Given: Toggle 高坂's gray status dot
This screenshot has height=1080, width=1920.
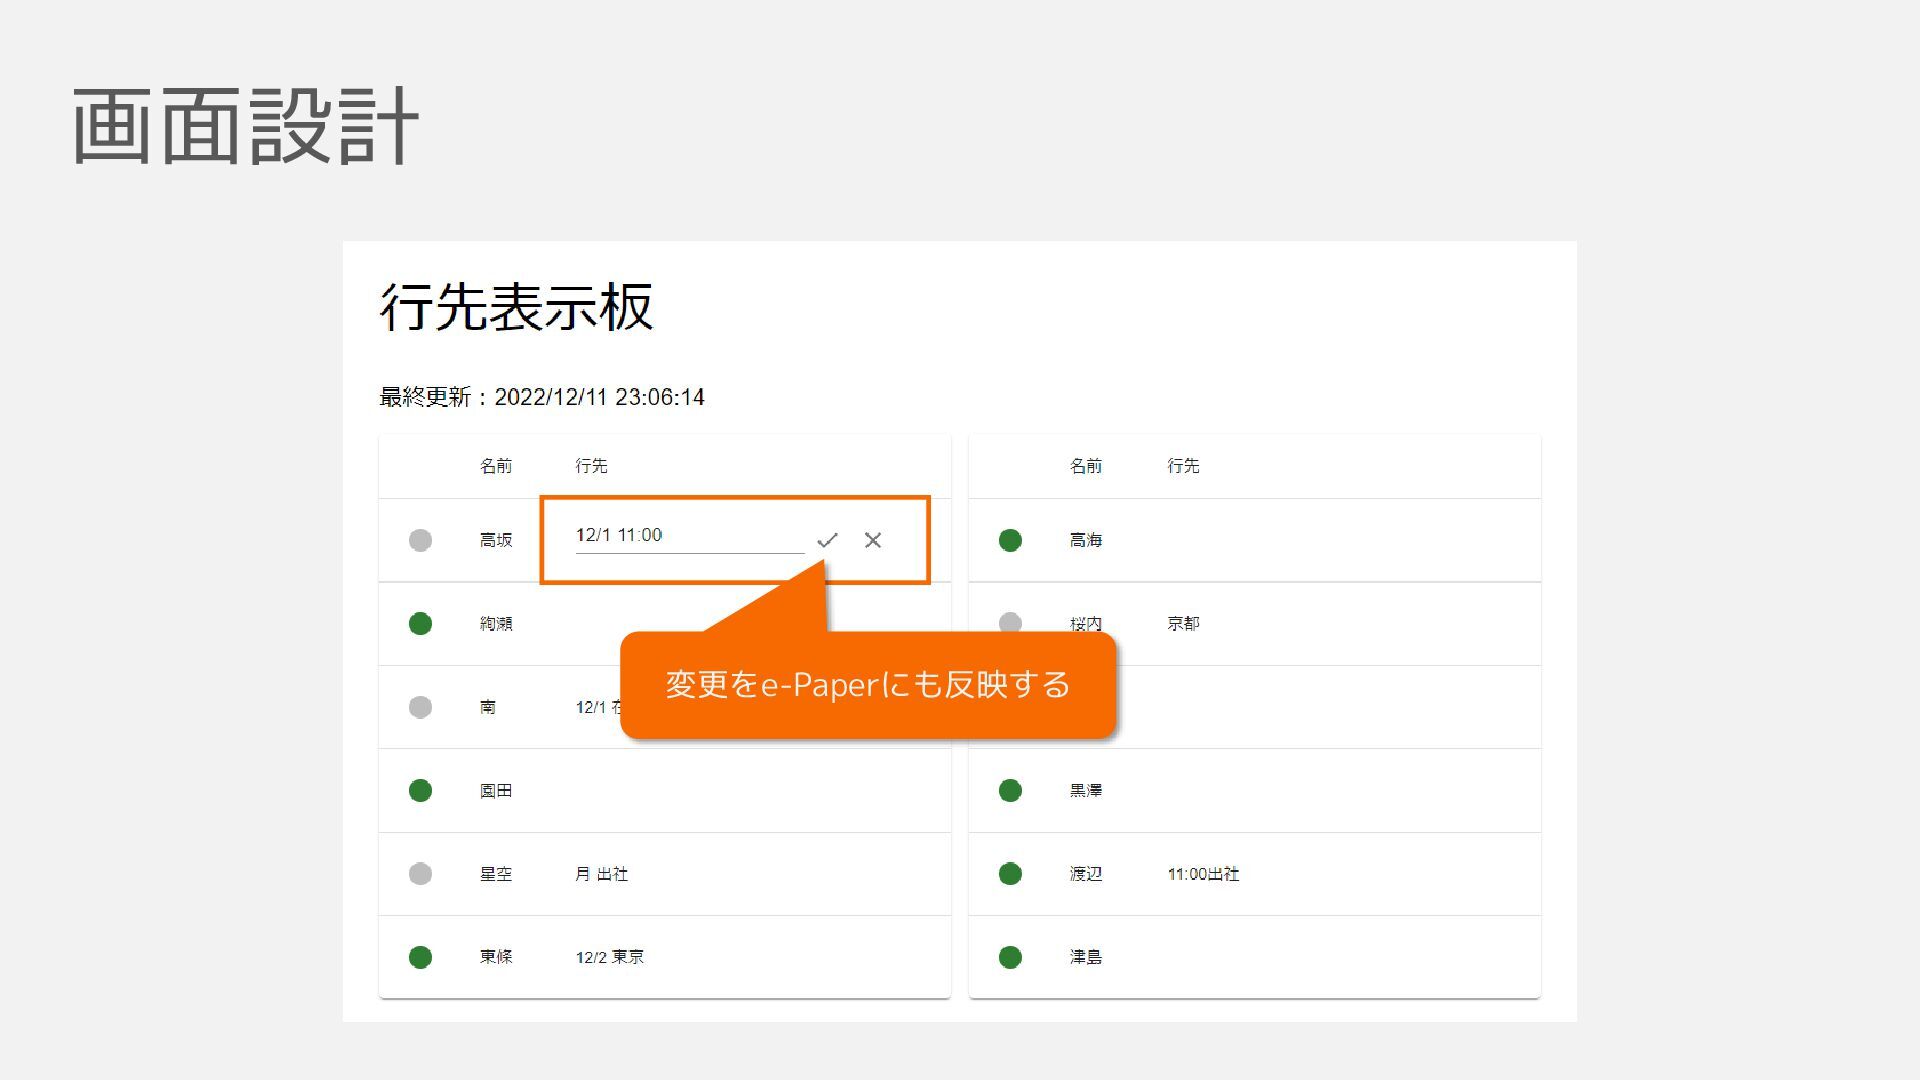Looking at the screenshot, I should 420,540.
